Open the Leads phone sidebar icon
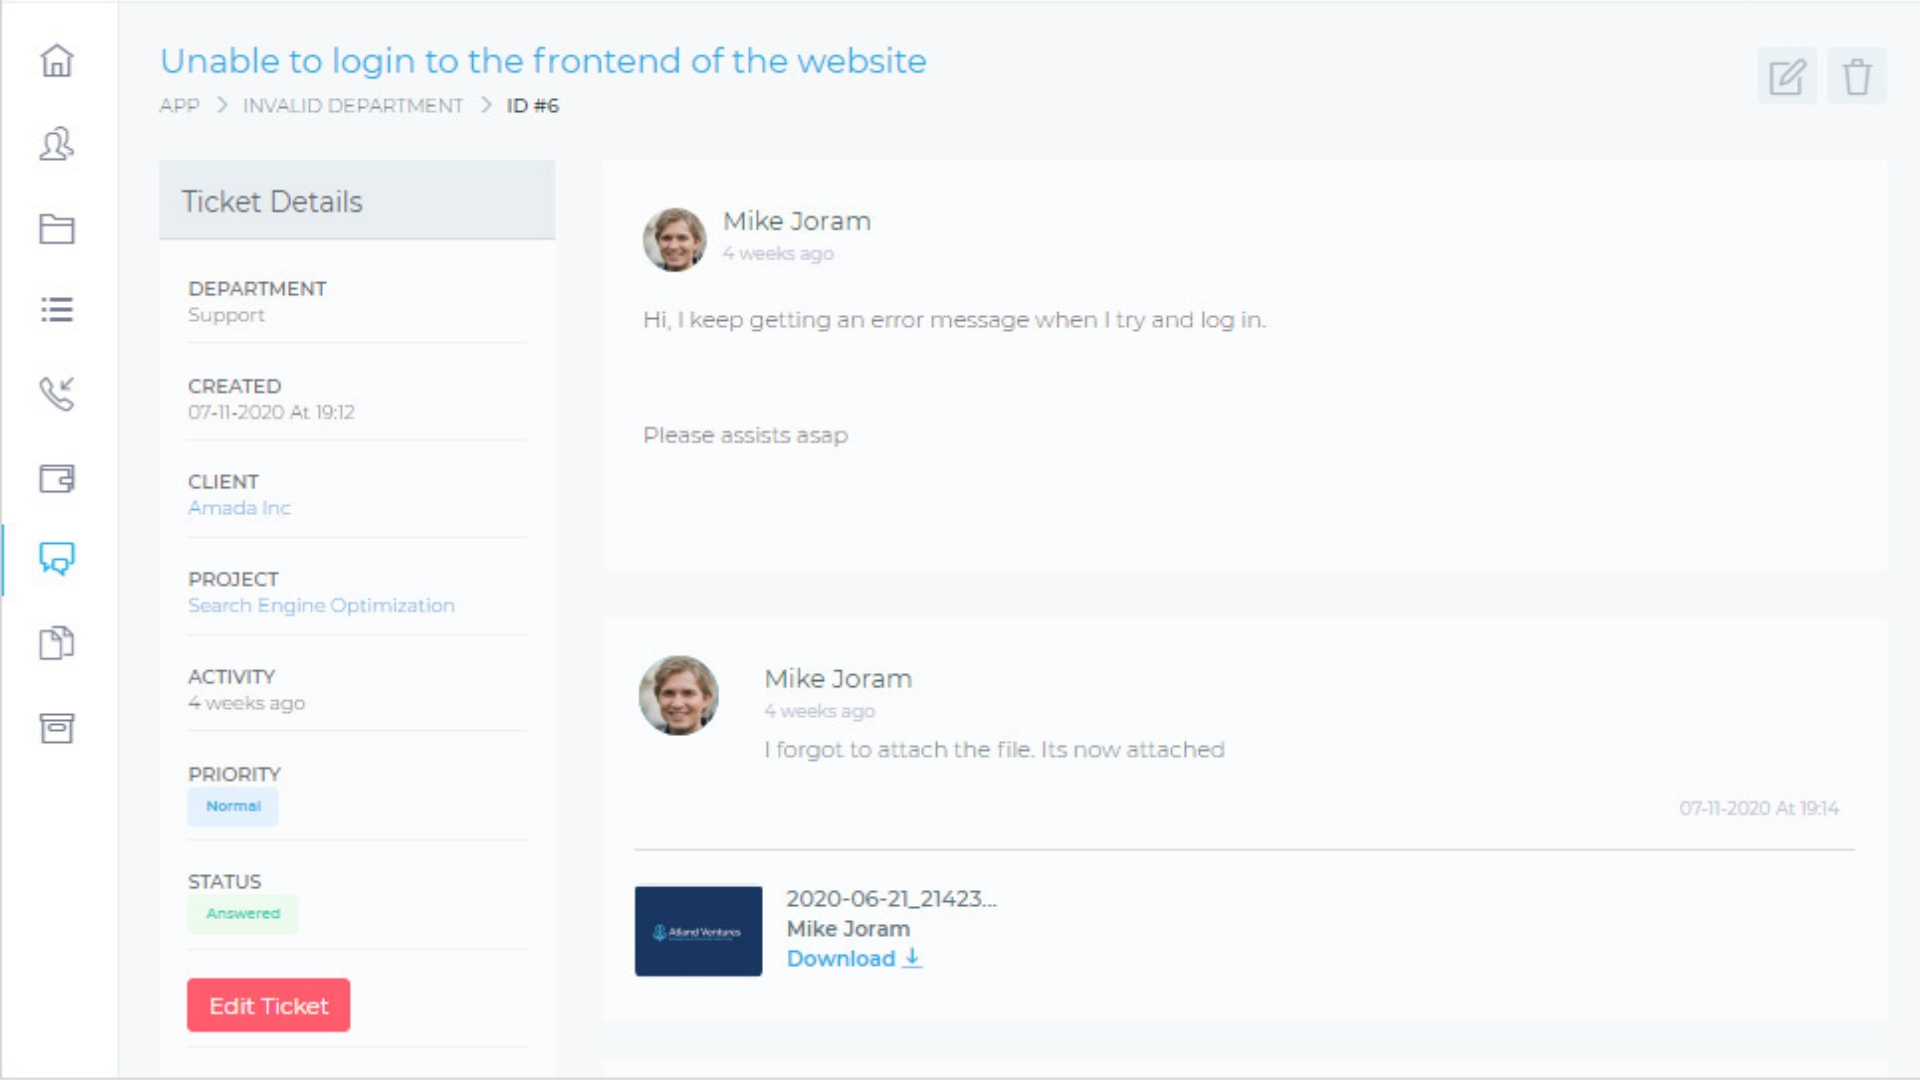The image size is (1920, 1080). (57, 393)
